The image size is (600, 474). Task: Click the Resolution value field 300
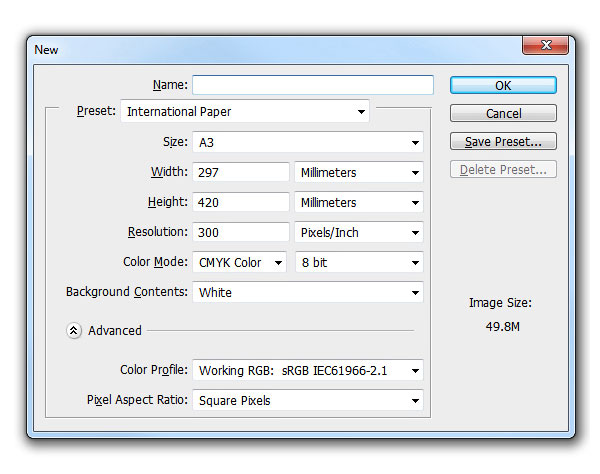click(x=241, y=232)
